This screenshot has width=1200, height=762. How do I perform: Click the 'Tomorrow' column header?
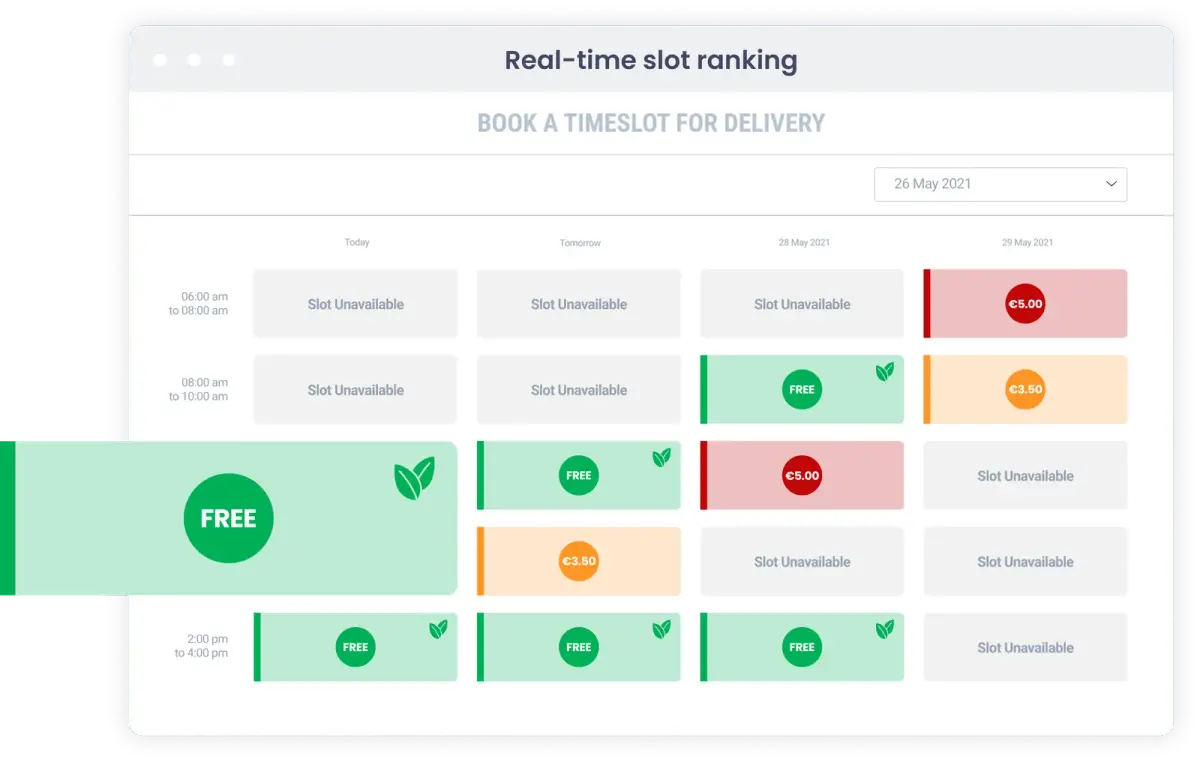point(580,243)
